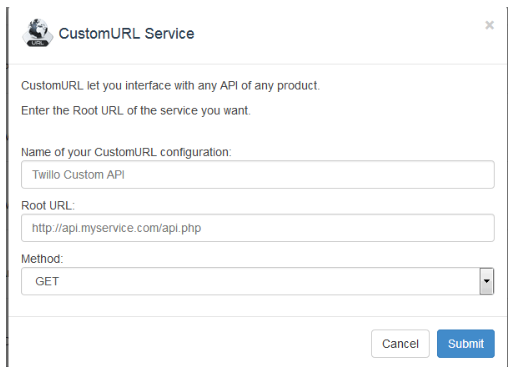Image resolution: width=522 pixels, height=384 pixels.
Task: Expand the Method list using its arrow
Action: click(x=487, y=281)
